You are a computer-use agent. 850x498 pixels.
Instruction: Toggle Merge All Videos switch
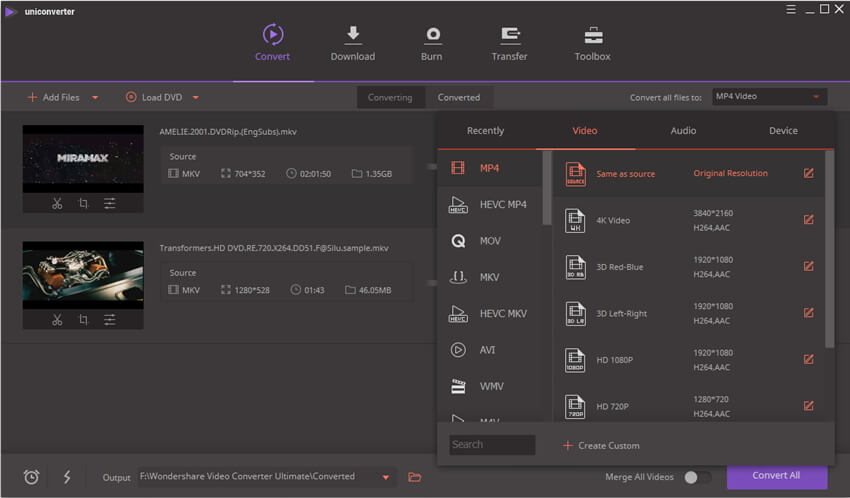[x=697, y=477]
